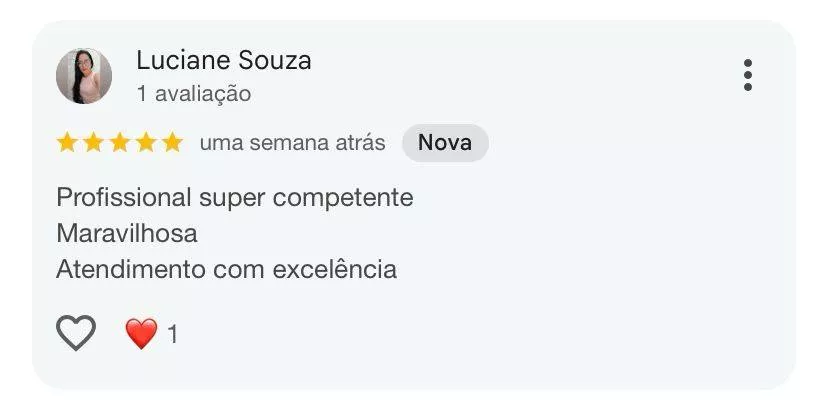
Task: Click the word 'competente' in the review
Action: pos(343,199)
